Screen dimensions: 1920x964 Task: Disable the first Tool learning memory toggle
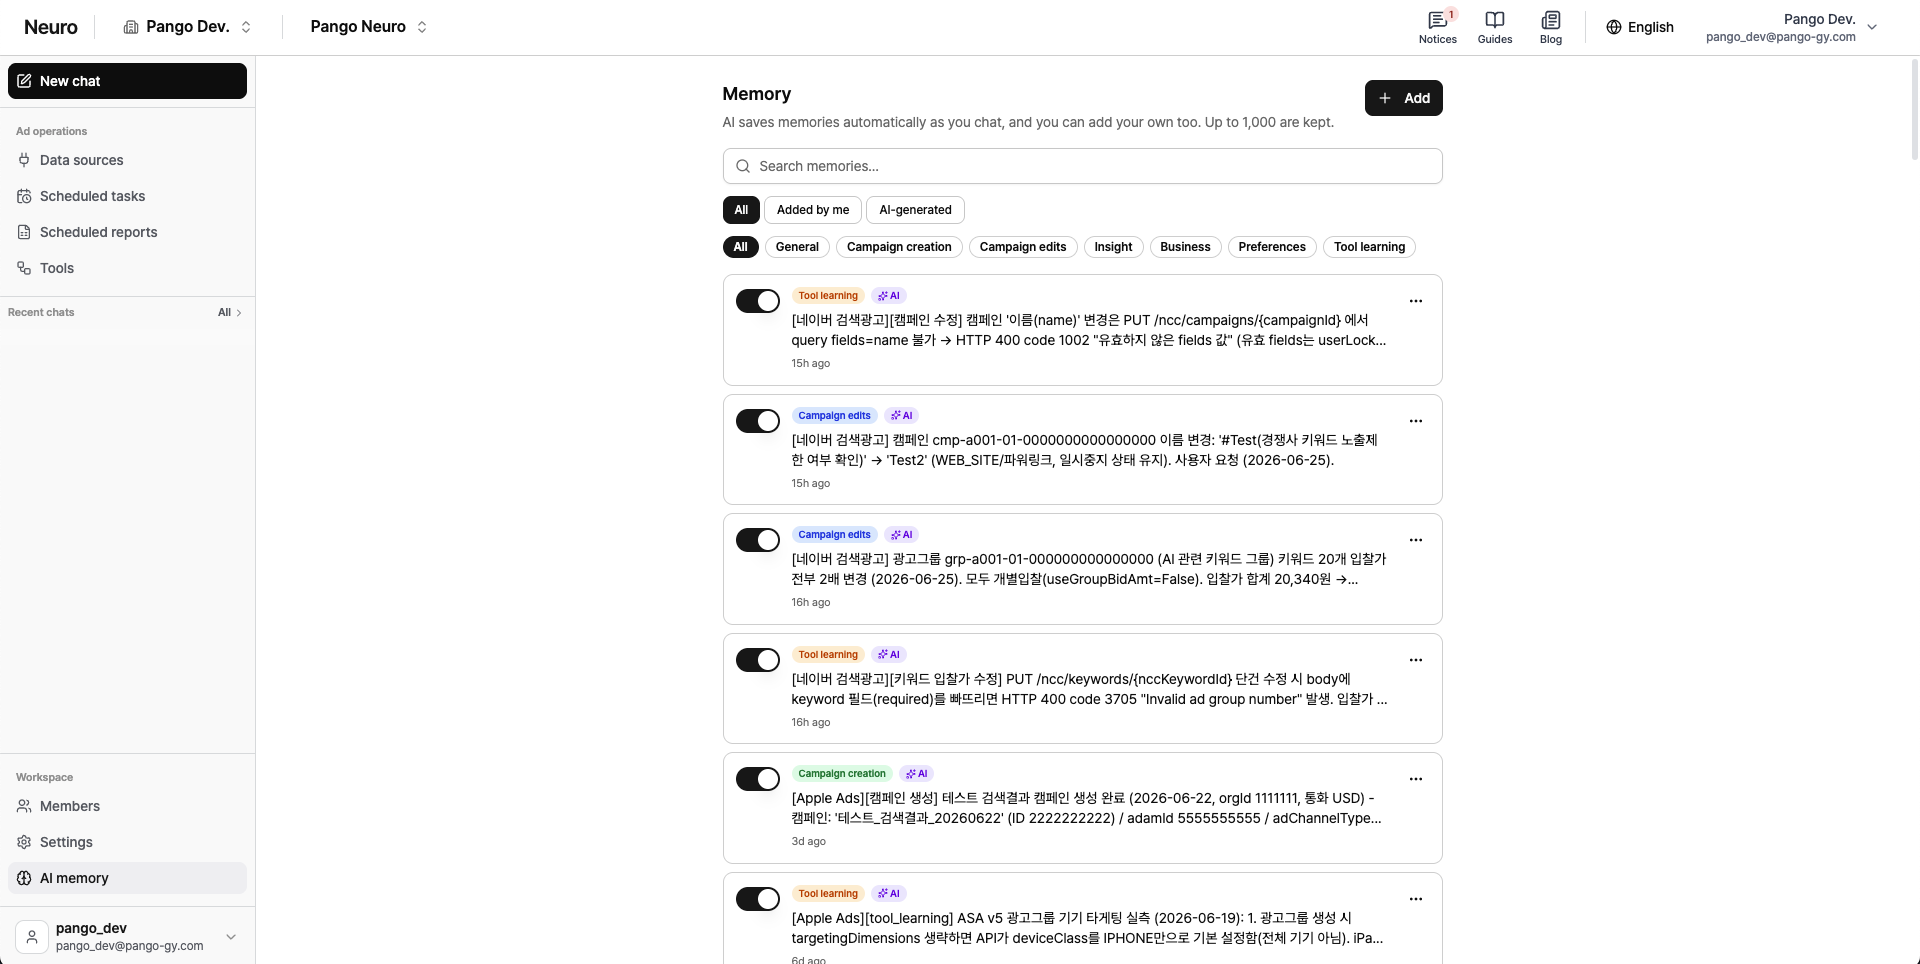click(757, 301)
